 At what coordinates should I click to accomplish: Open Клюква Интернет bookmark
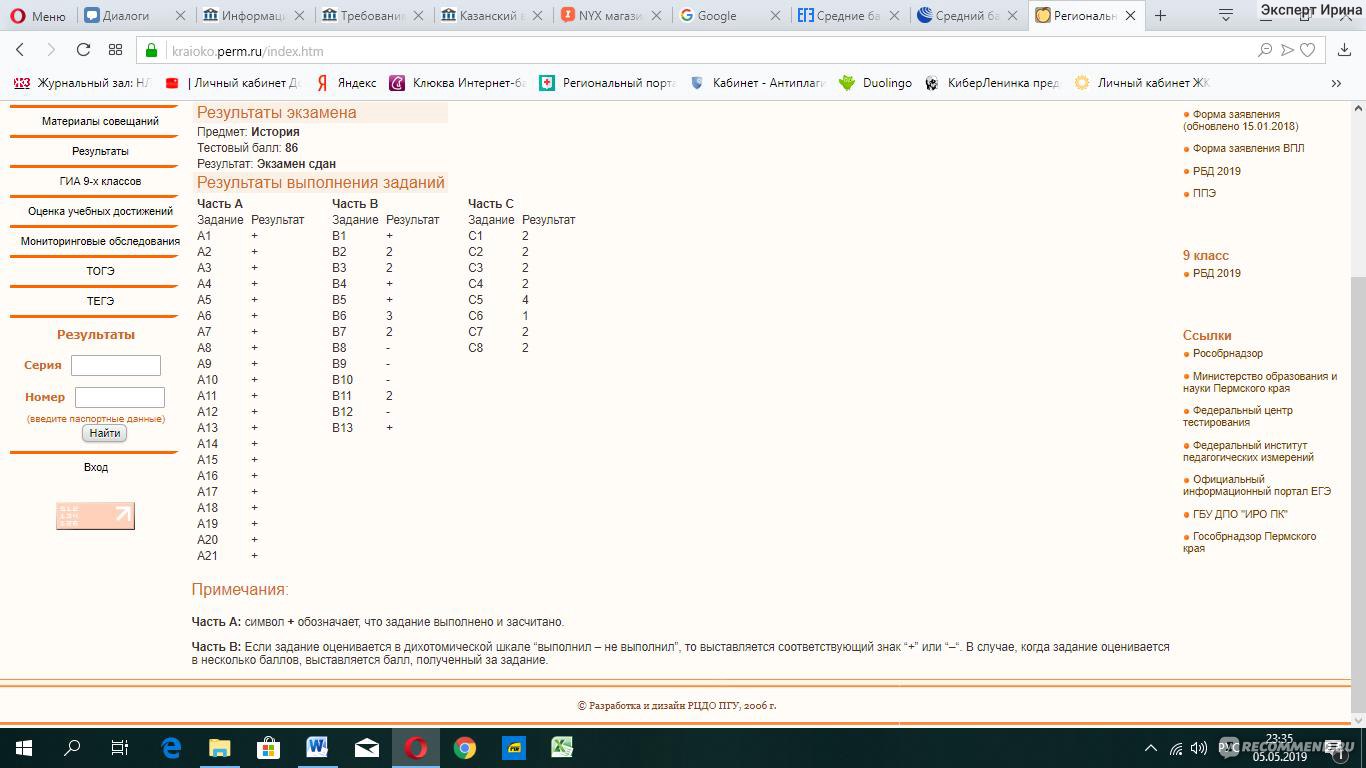pos(458,83)
